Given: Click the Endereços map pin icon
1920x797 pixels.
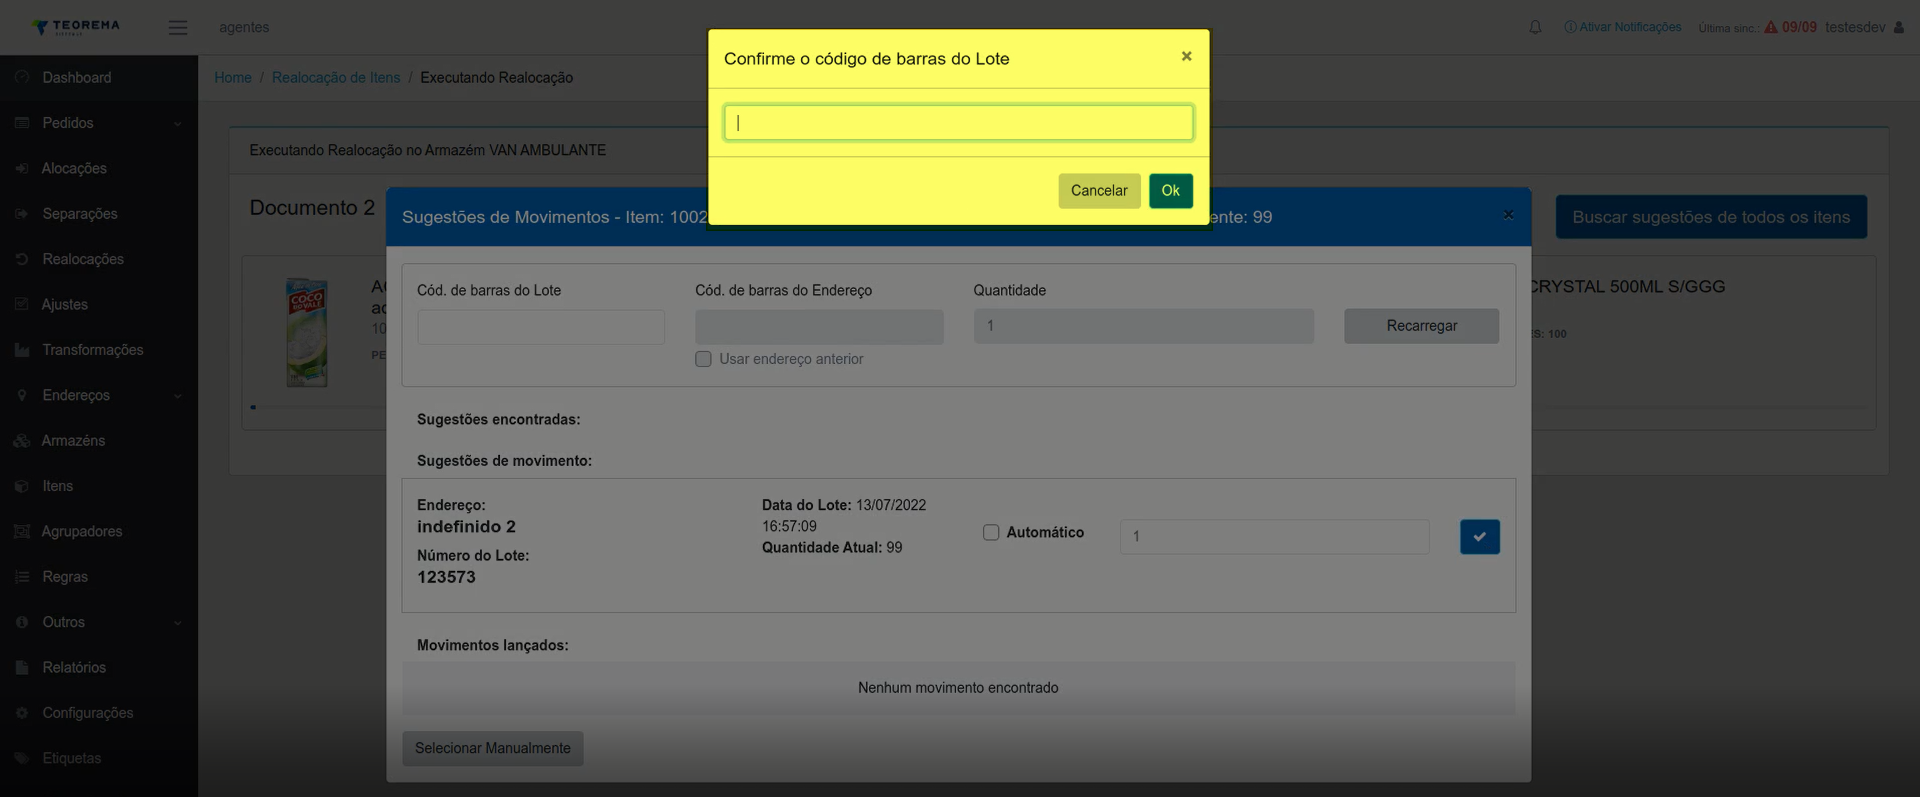Looking at the screenshot, I should click(22, 395).
